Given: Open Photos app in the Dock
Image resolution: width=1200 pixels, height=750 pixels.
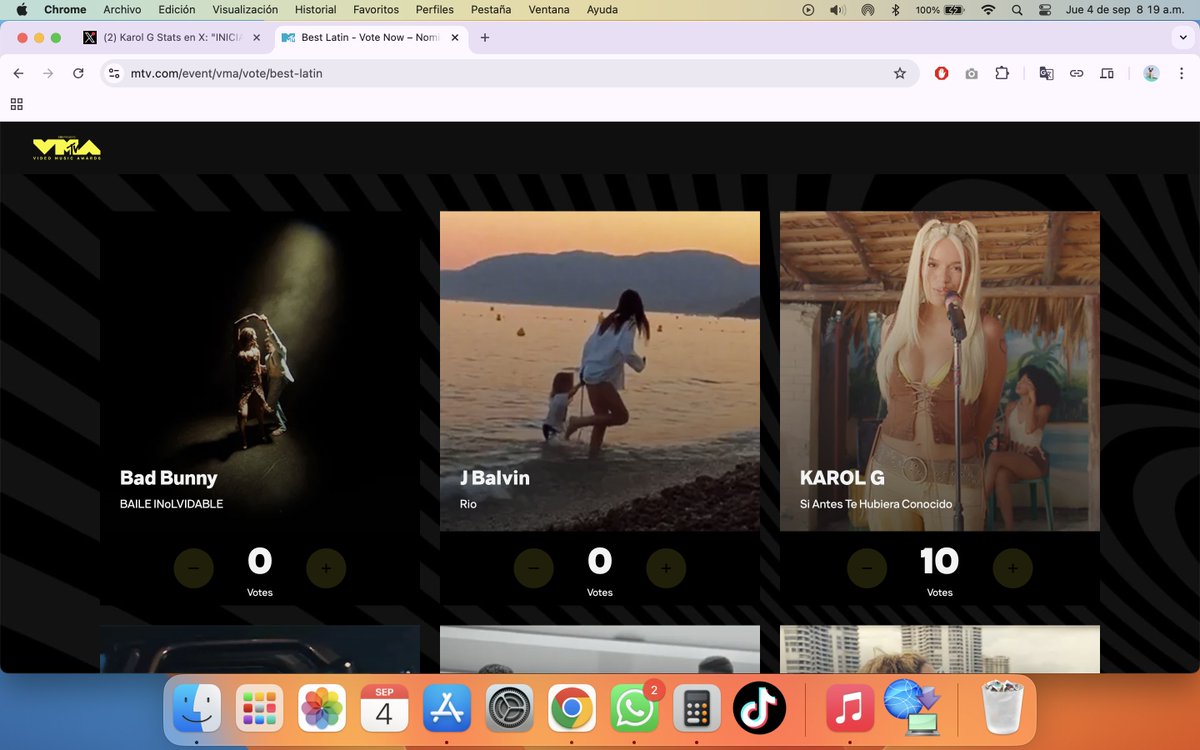Looking at the screenshot, I should pos(322,709).
